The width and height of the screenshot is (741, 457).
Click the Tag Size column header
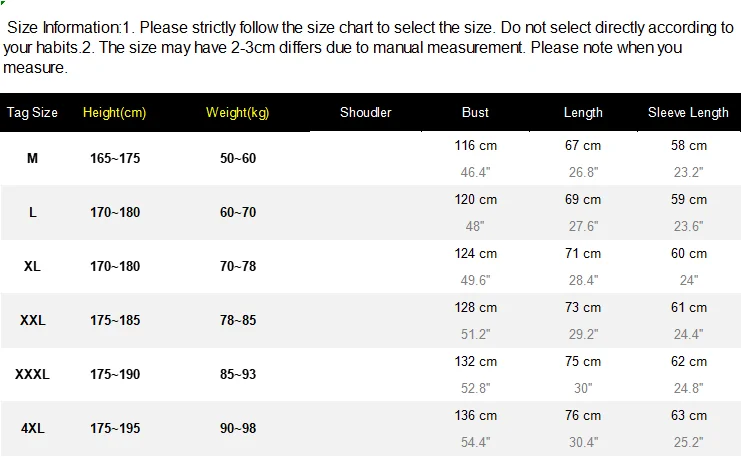click(32, 112)
